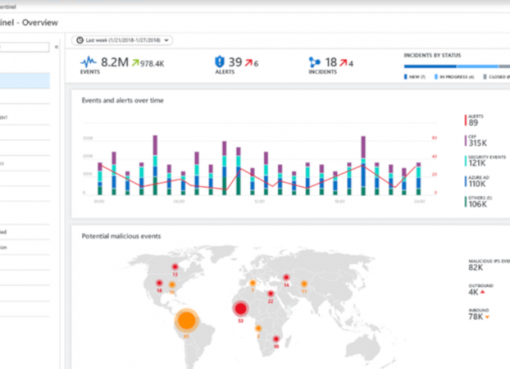Click the large orange South America map bubble

(187, 320)
